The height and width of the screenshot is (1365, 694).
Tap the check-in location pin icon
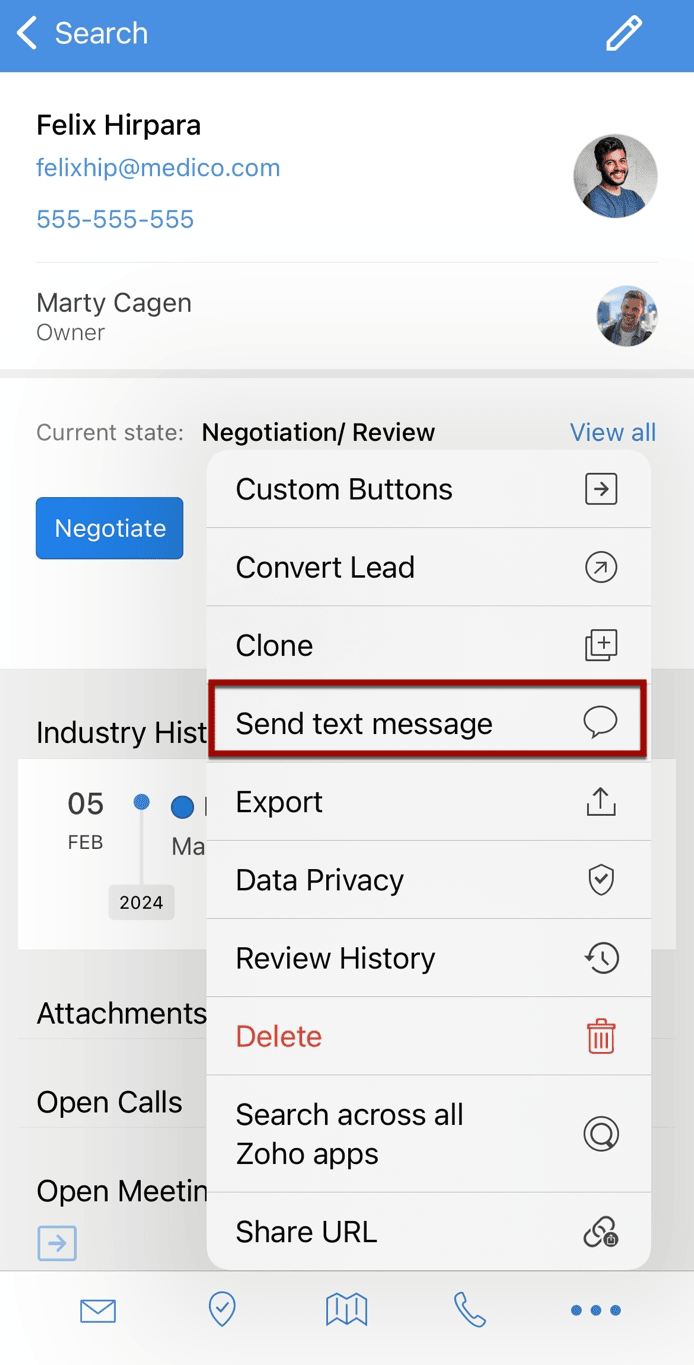tap(222, 1310)
